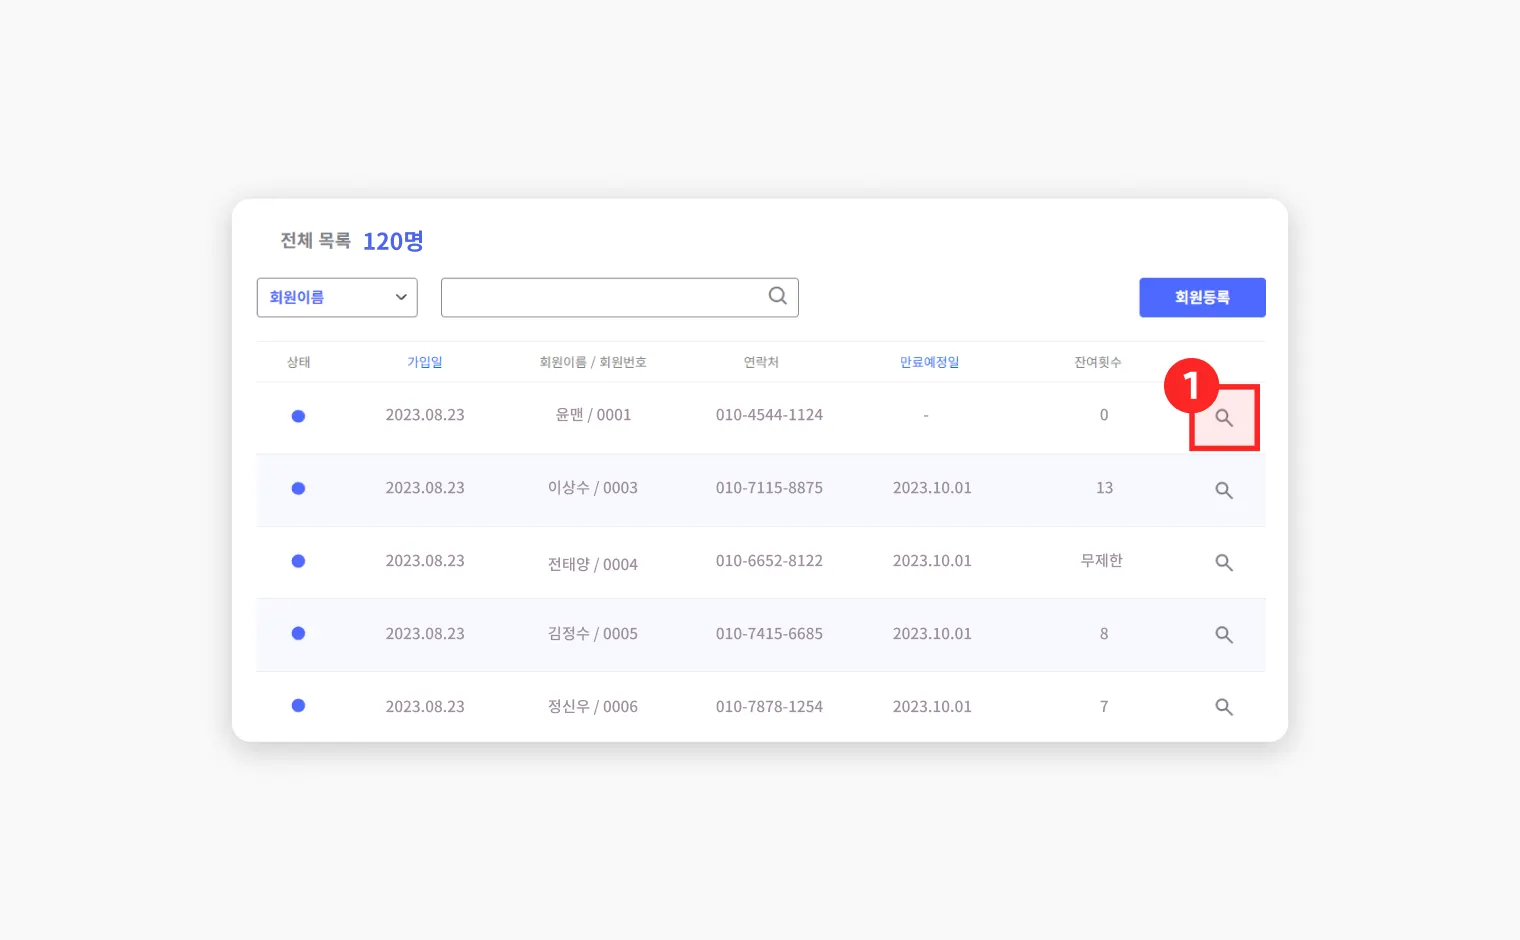Click the 회원등록 button
Image resolution: width=1520 pixels, height=940 pixels.
(x=1202, y=297)
